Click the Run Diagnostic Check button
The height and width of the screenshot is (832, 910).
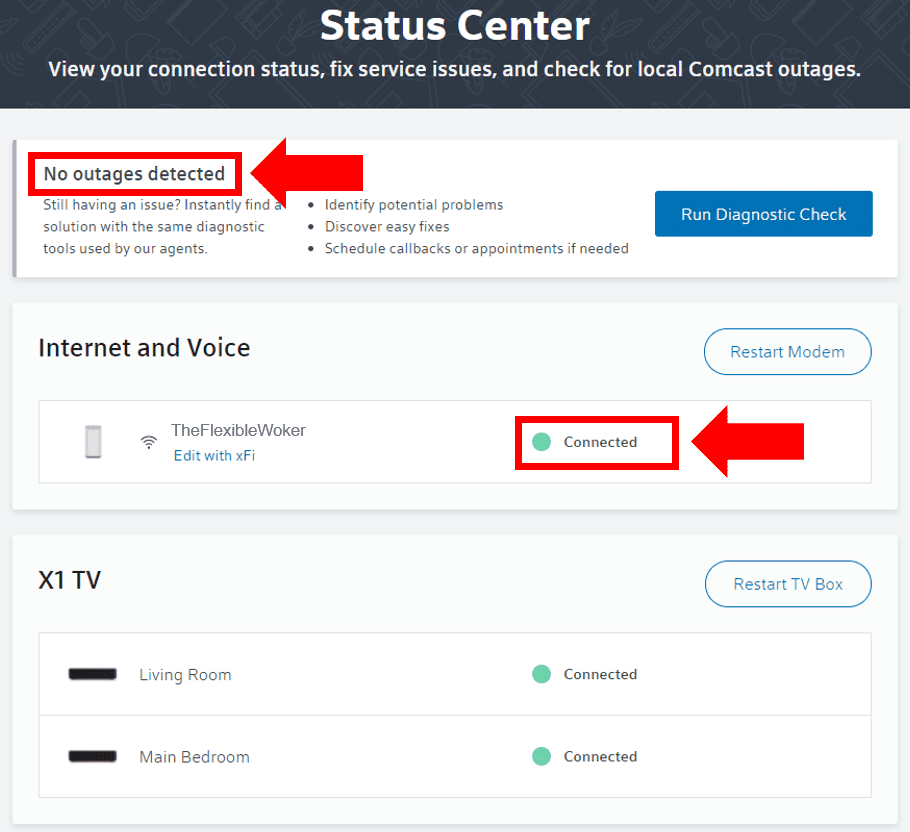[763, 214]
